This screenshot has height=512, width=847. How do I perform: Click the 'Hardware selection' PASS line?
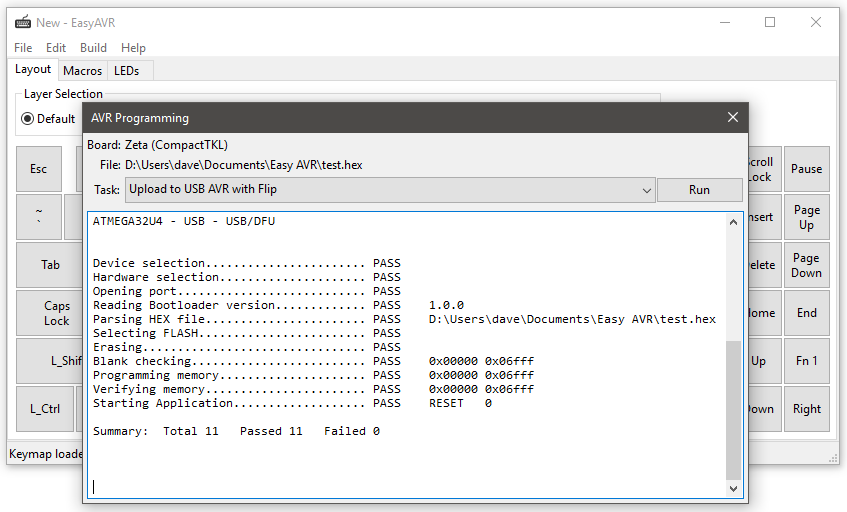[x=246, y=277]
